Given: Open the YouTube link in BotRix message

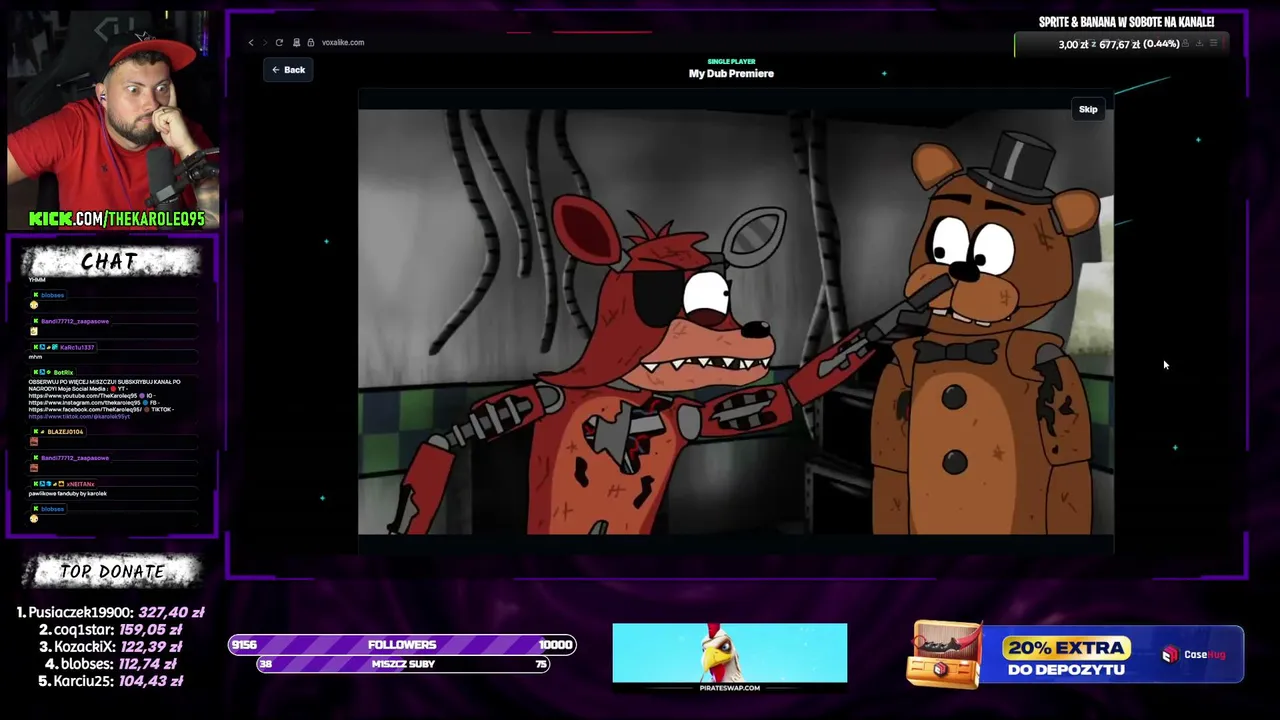Looking at the screenshot, I should pyautogui.click(x=83, y=396).
